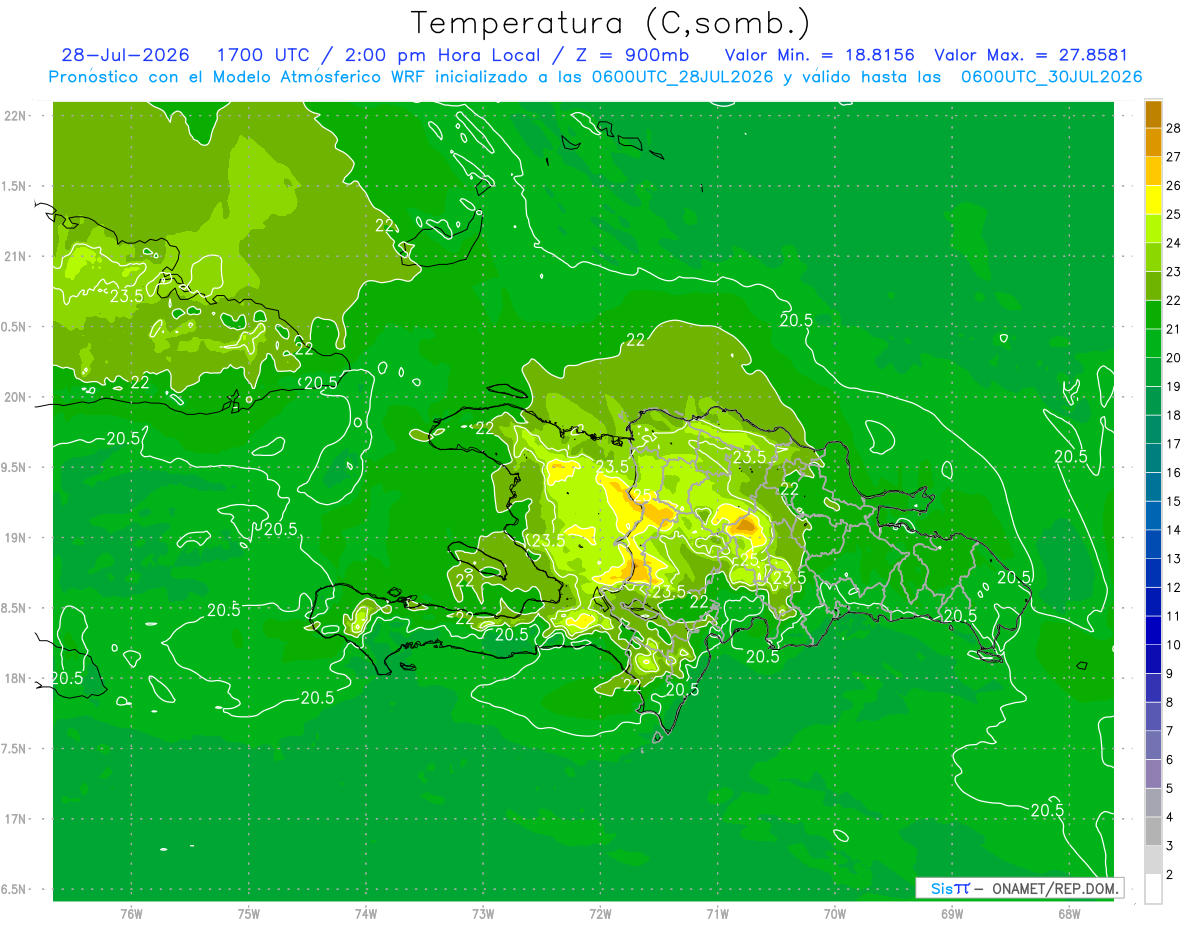Click the '19N' latitude axis label
Screen dimensions: 1200x927
[16, 538]
